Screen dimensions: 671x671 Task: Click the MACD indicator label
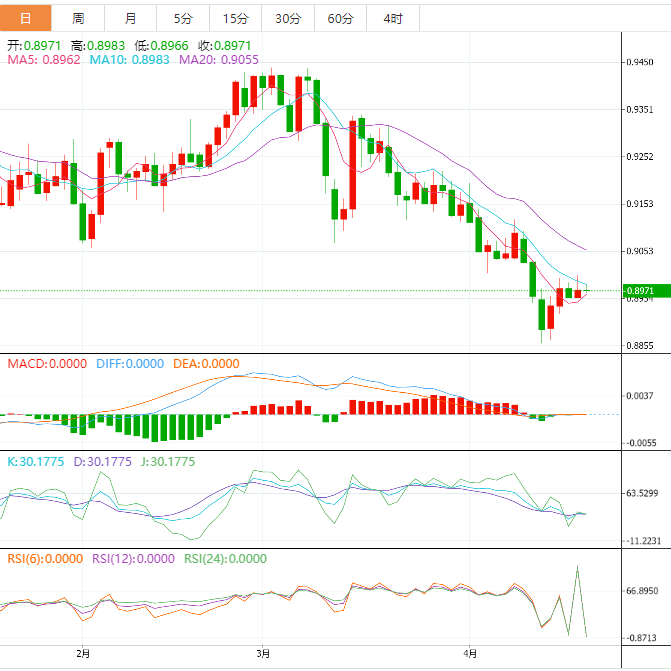pyautogui.click(x=47, y=364)
